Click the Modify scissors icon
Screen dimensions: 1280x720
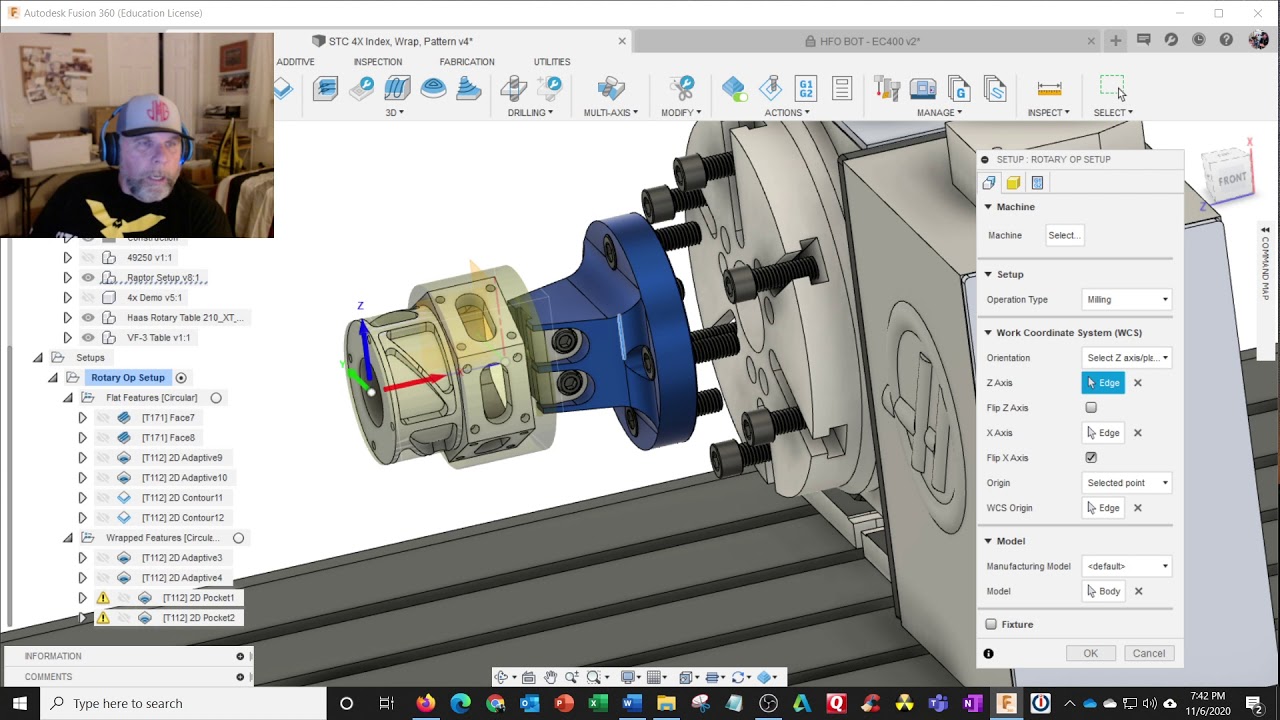[x=683, y=88]
